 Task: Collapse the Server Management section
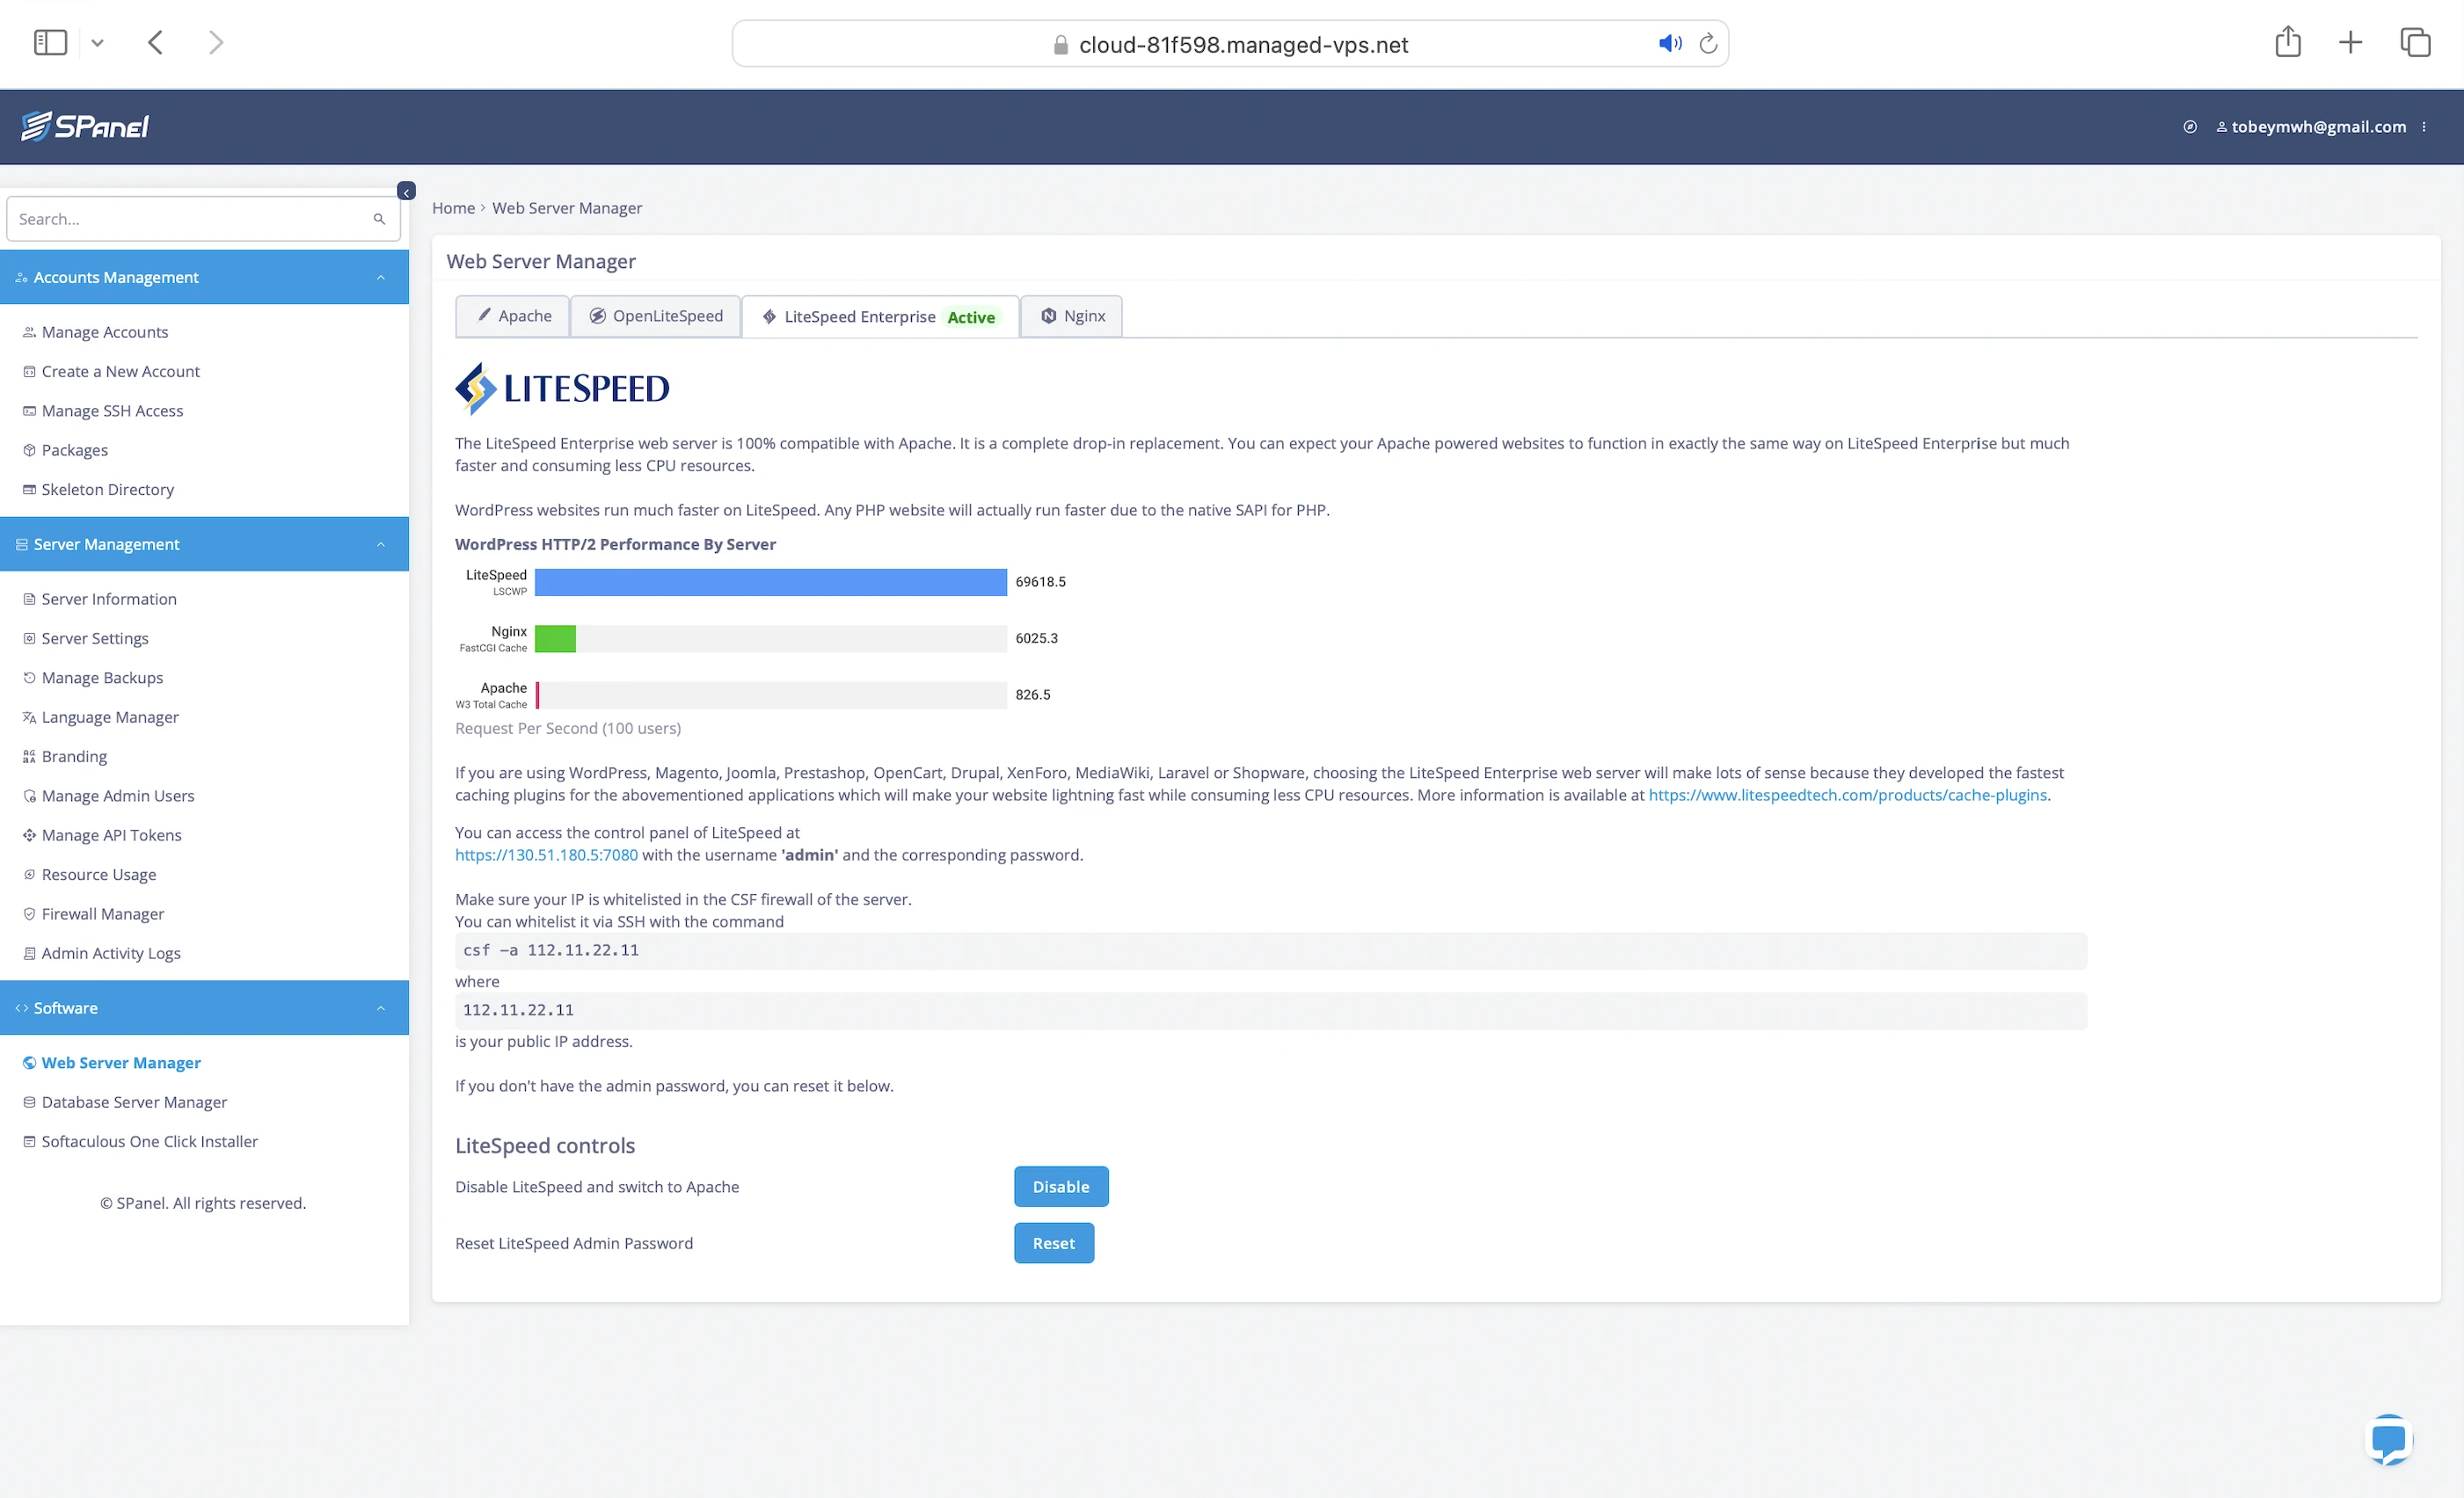[381, 544]
